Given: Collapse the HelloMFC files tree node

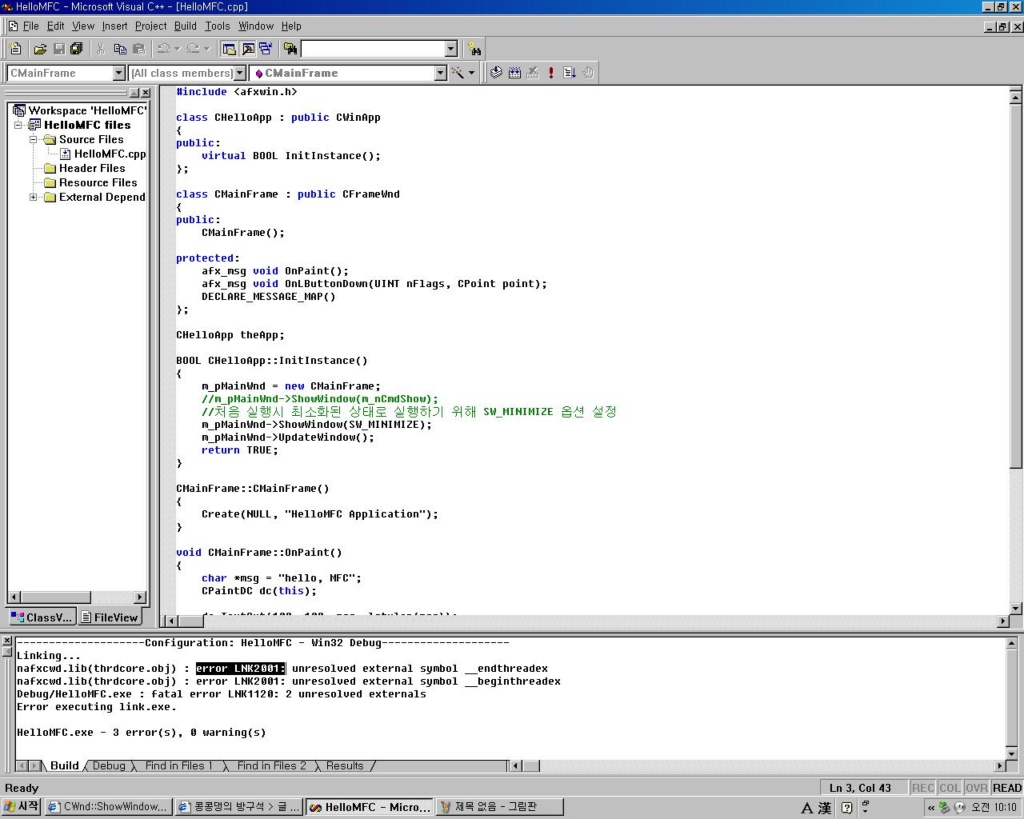Looking at the screenshot, I should point(18,125).
